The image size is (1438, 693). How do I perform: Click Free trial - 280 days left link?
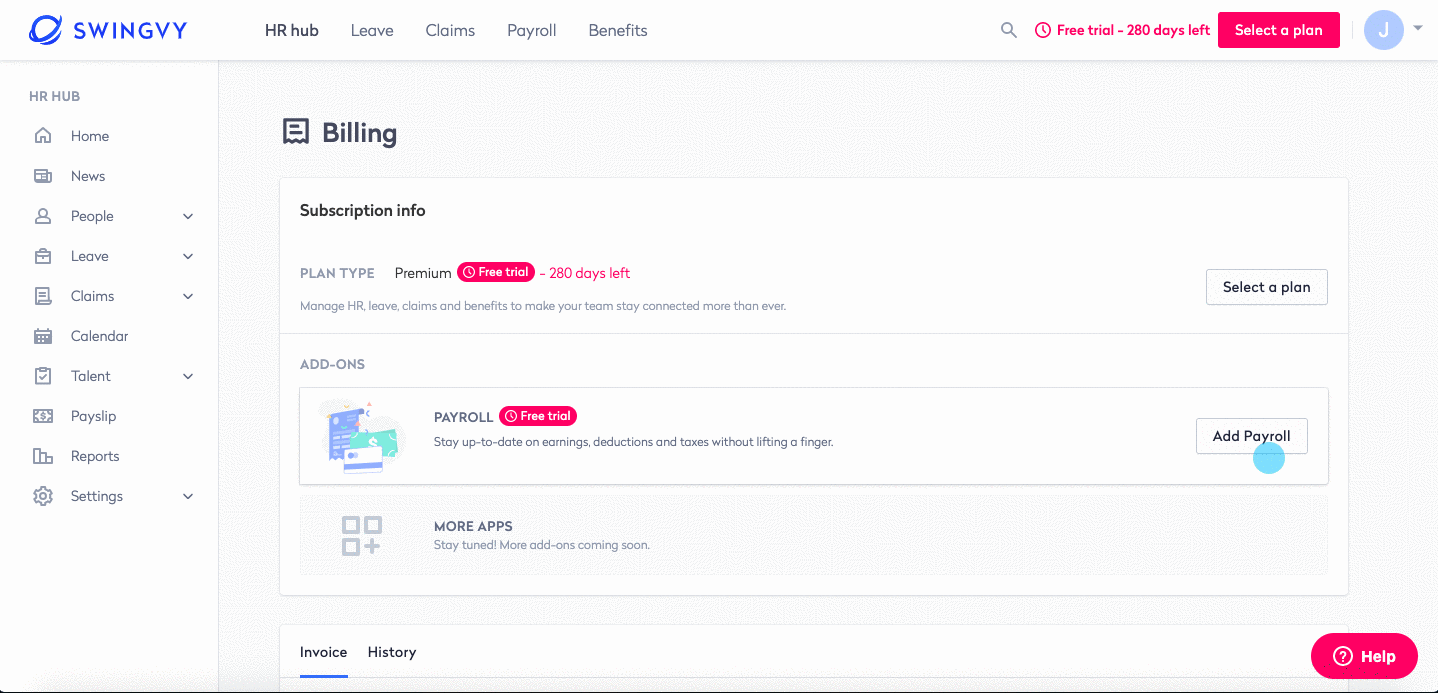[1122, 30]
